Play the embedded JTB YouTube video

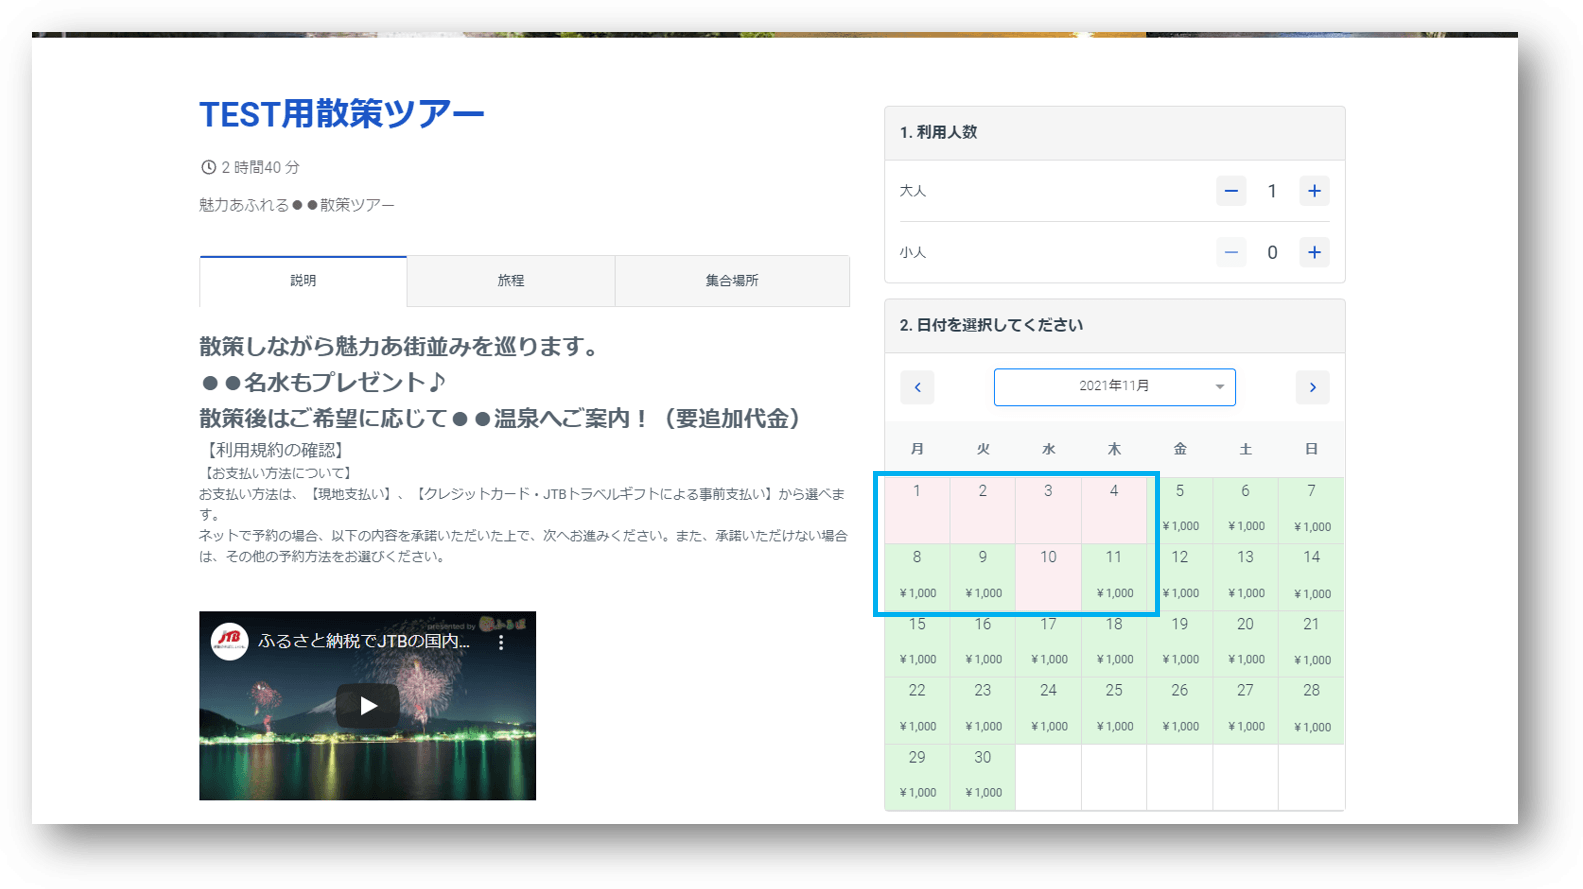click(367, 706)
